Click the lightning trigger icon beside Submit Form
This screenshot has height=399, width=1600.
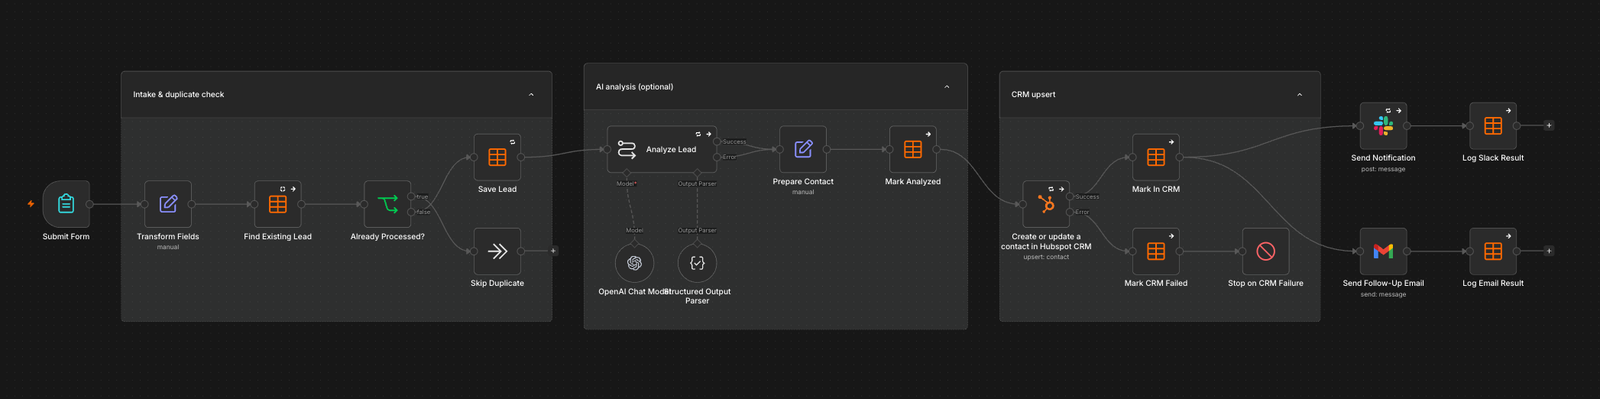[x=31, y=204]
